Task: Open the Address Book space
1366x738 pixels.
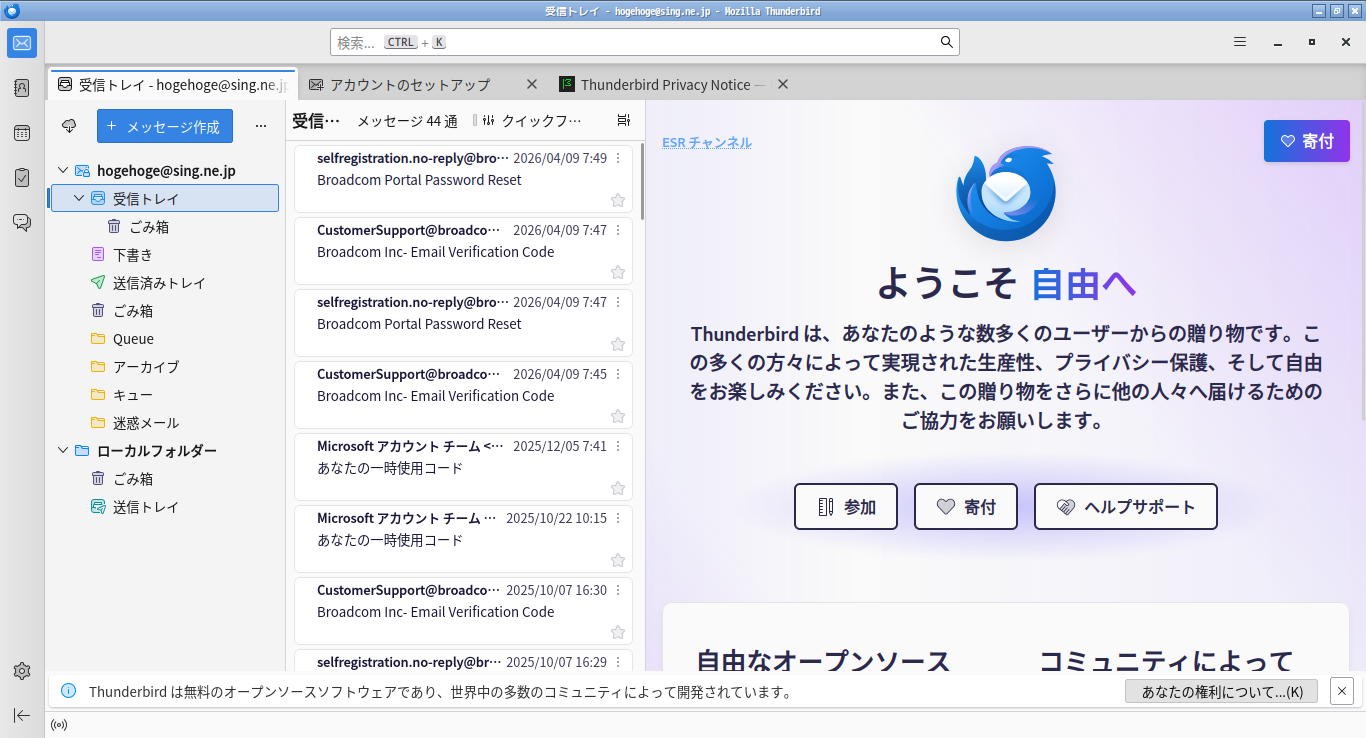Action: pyautogui.click(x=22, y=88)
